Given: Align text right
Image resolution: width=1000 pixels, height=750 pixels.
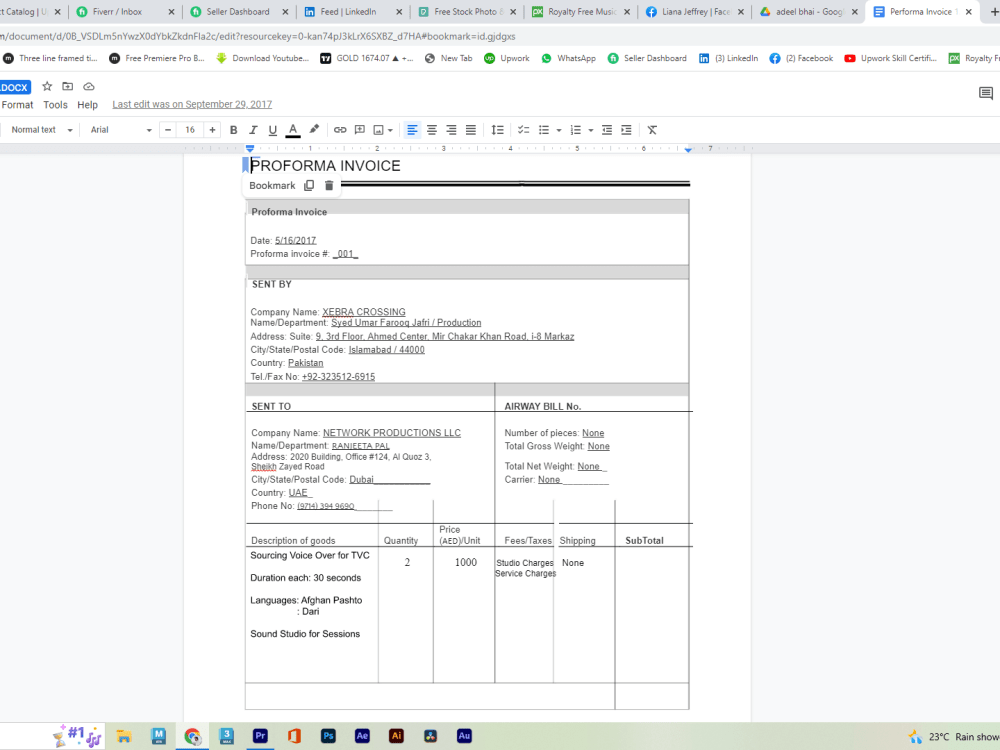Looking at the screenshot, I should click(452, 130).
